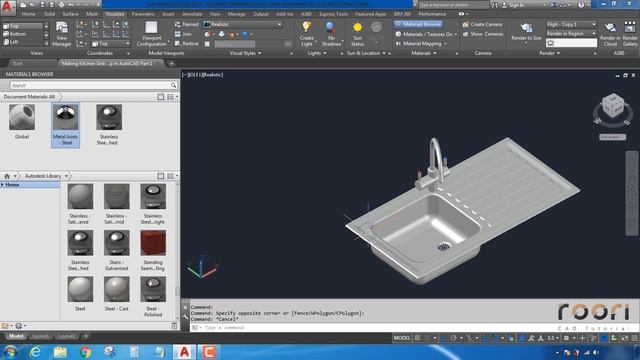The image size is (640, 360).
Task: Select the Bottom view in Views list
Action: click(22, 34)
